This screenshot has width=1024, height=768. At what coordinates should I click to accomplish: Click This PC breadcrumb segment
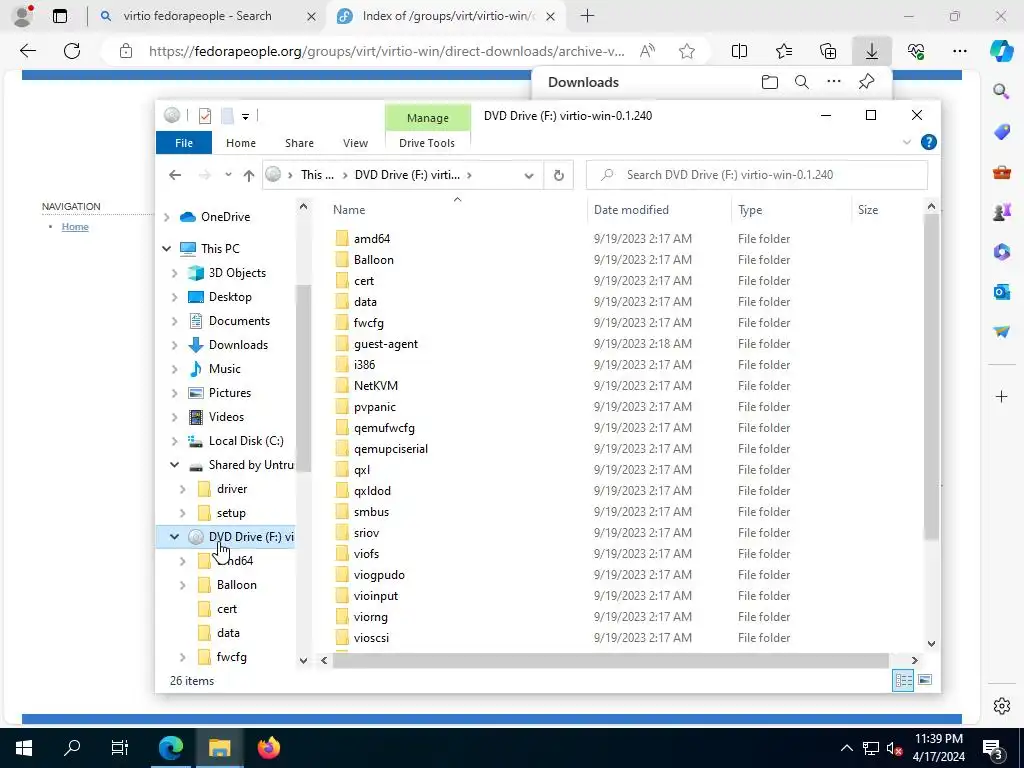317,175
